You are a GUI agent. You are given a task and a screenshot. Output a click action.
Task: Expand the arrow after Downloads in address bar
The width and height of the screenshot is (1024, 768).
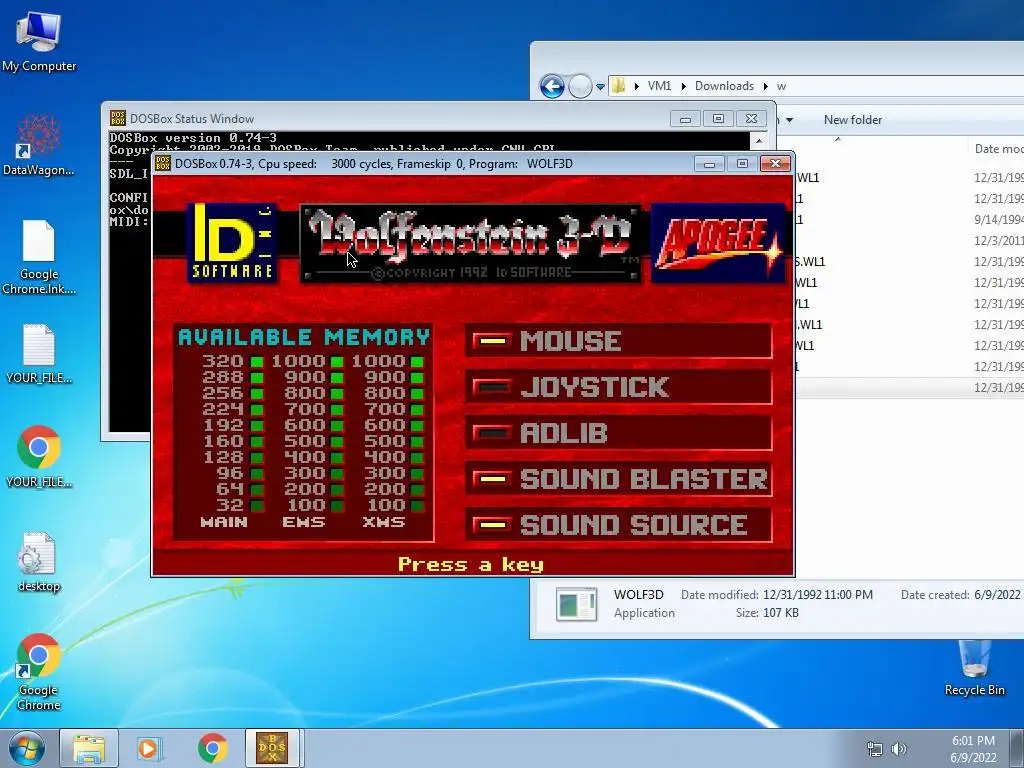pos(765,86)
